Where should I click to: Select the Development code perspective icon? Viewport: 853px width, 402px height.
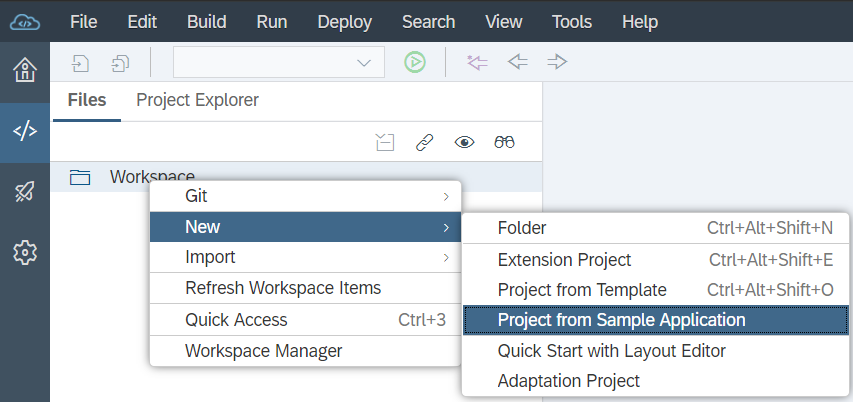pyautogui.click(x=25, y=132)
